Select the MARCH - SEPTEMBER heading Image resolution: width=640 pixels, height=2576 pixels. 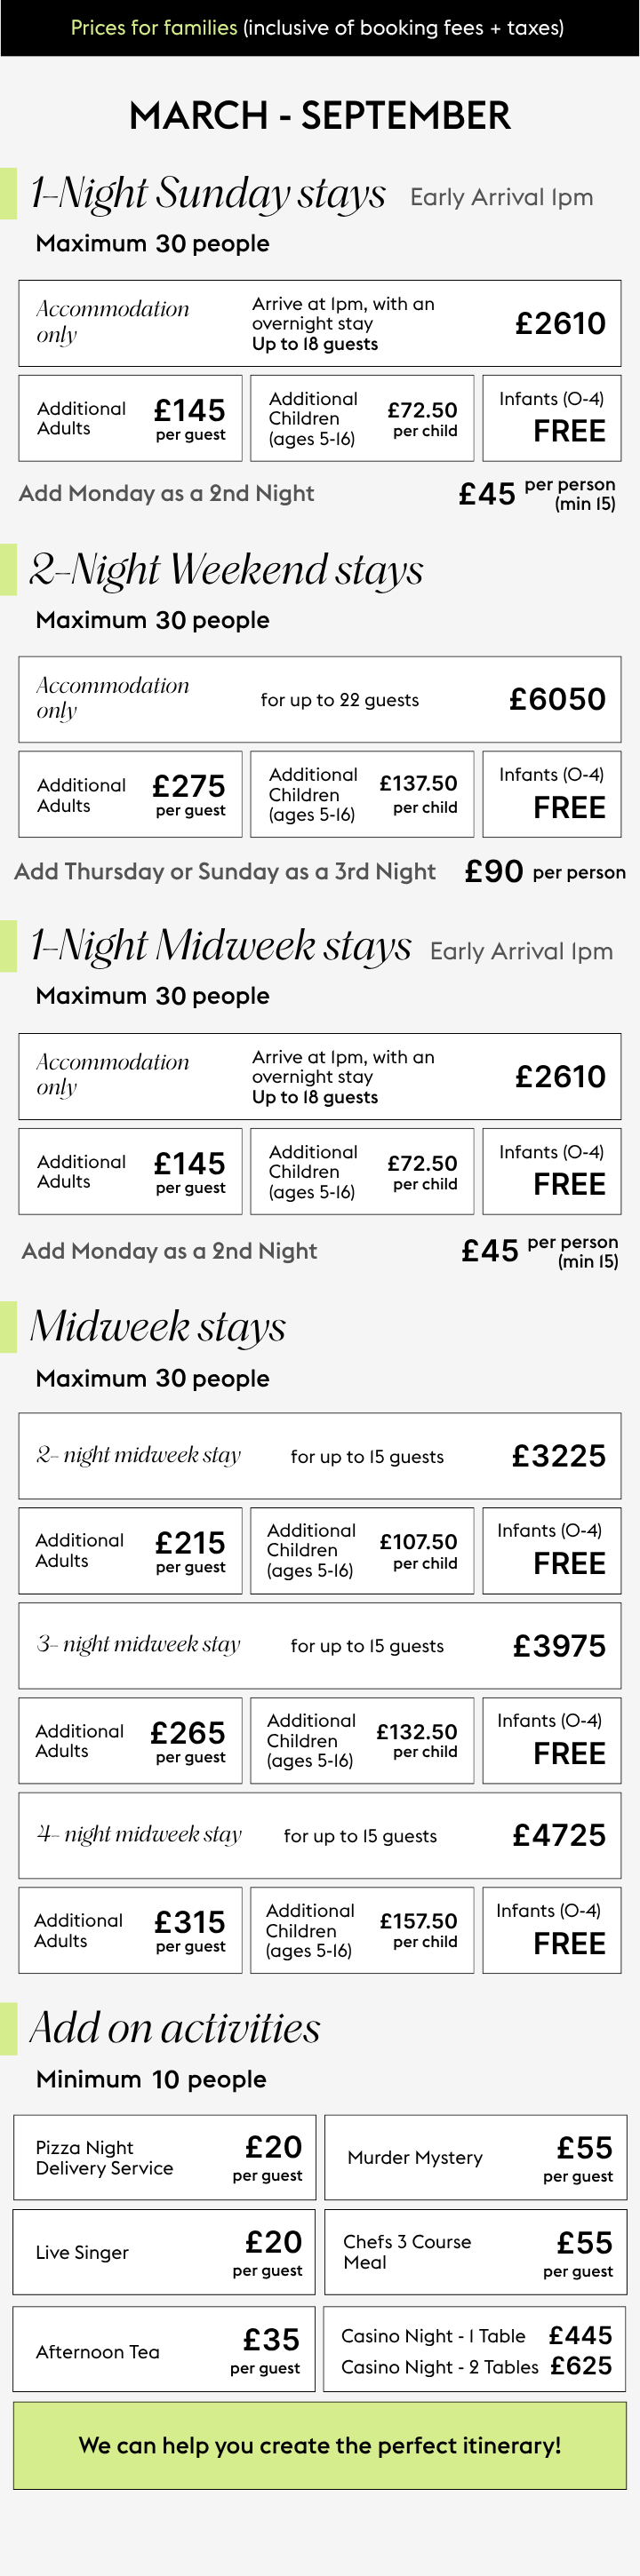320,116
